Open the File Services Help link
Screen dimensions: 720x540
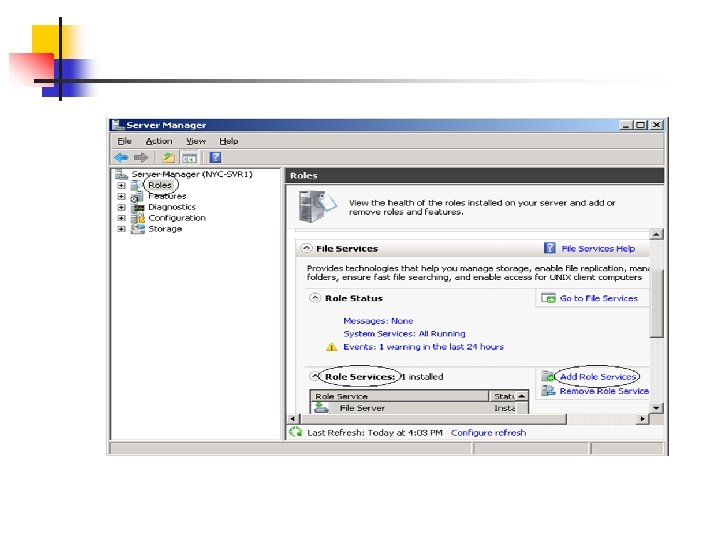click(598, 248)
